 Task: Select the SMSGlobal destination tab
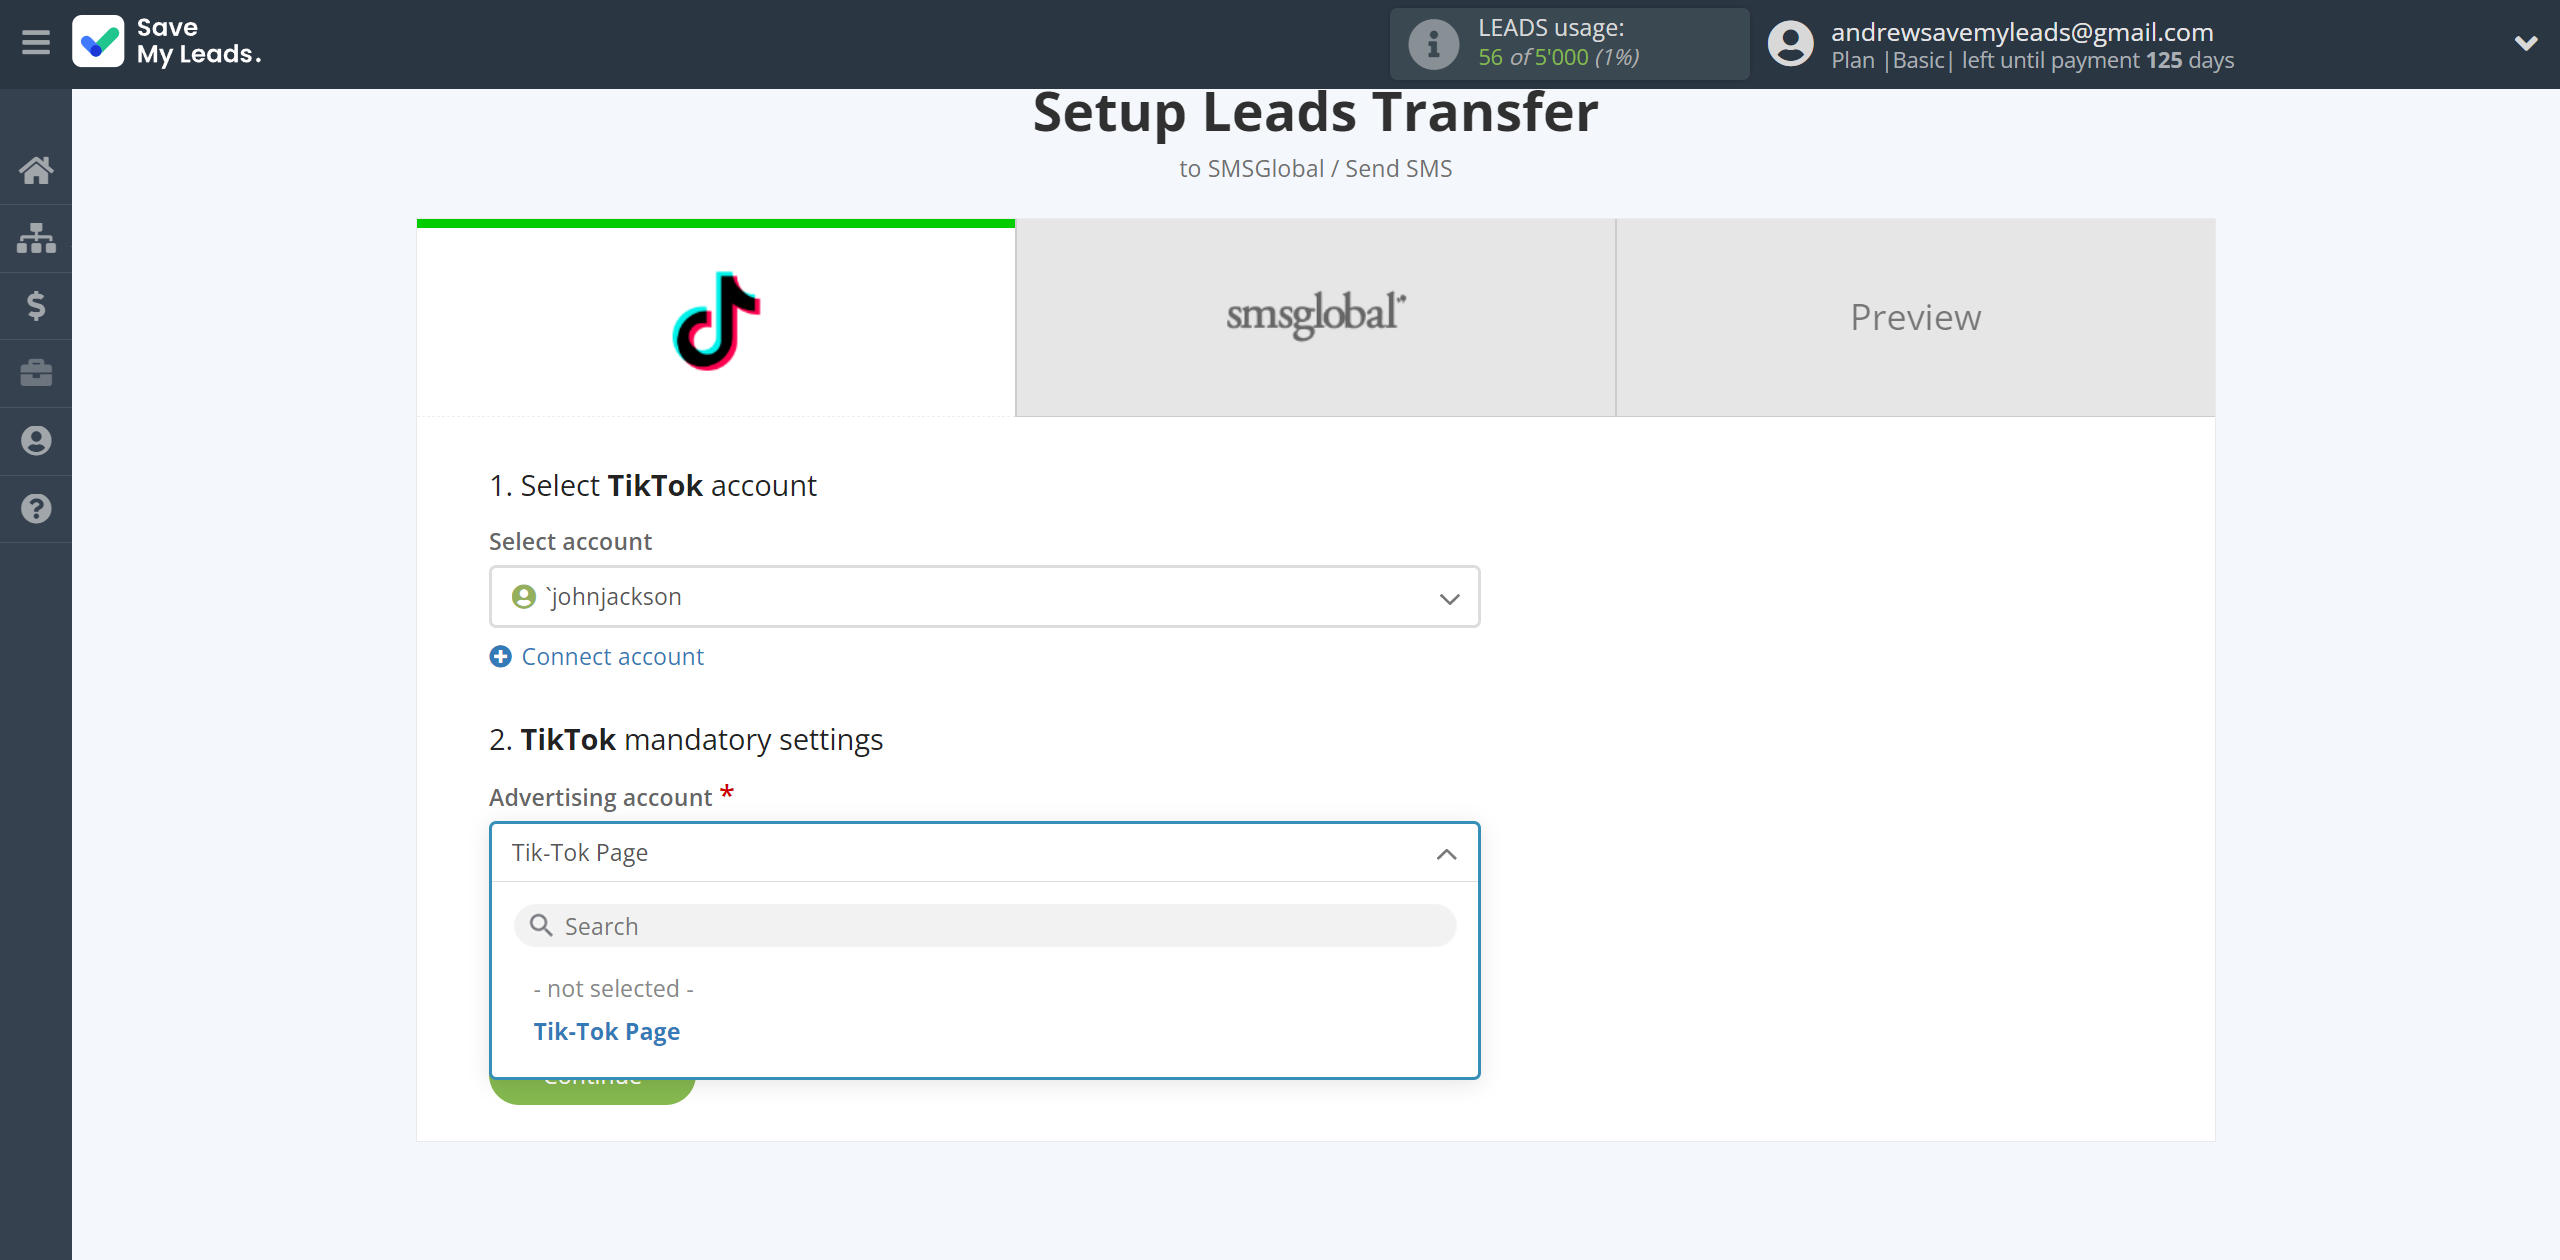tap(1314, 317)
